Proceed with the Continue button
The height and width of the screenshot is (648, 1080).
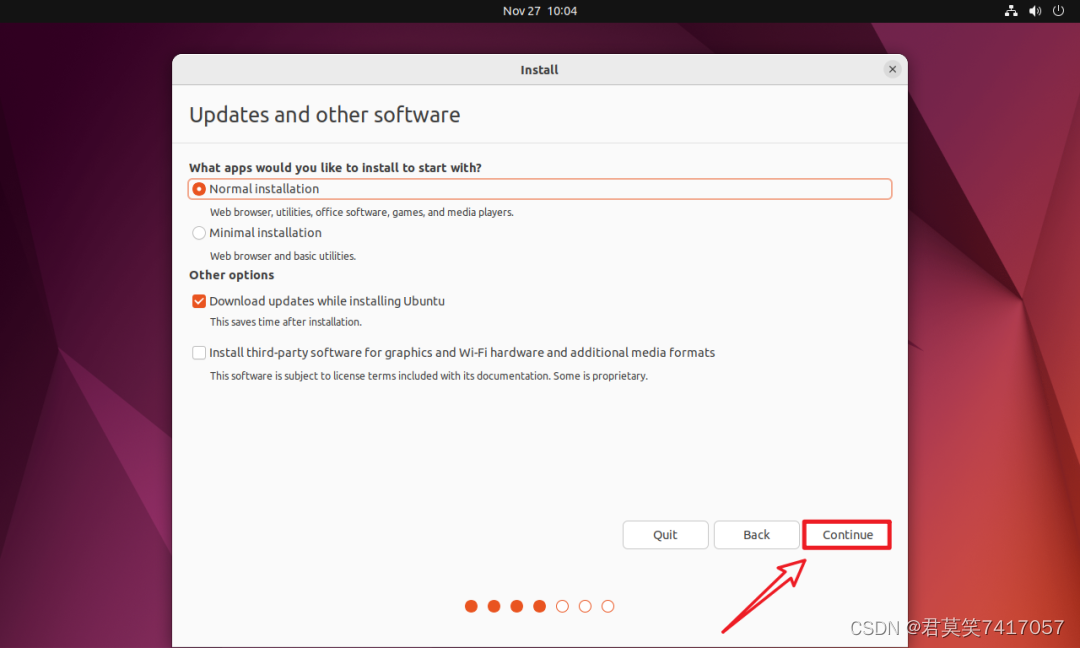pyautogui.click(x=847, y=535)
